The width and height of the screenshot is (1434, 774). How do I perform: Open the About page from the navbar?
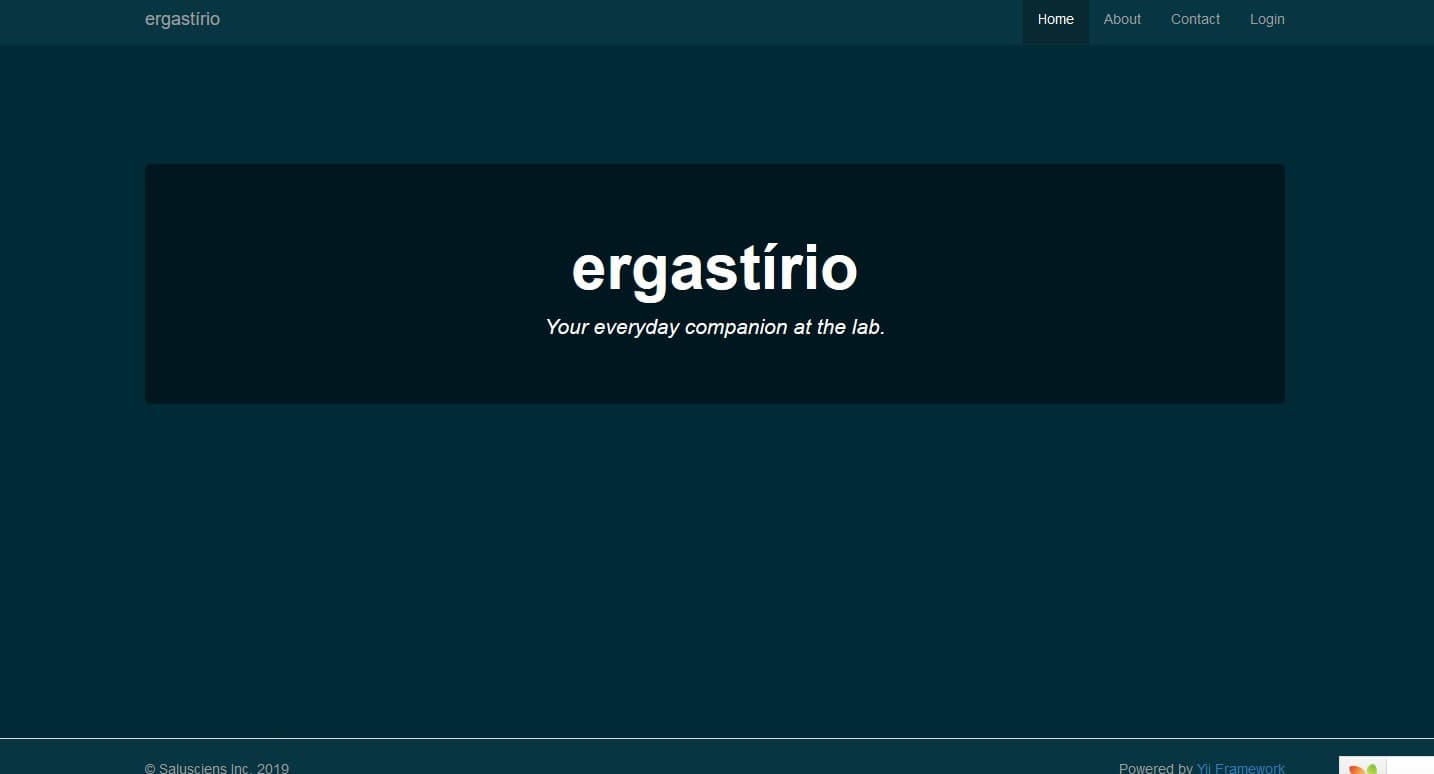tap(1121, 19)
